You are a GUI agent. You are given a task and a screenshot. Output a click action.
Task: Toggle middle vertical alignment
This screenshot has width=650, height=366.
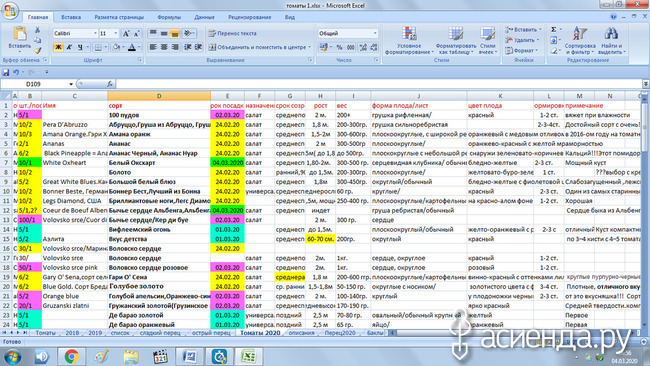click(x=164, y=34)
